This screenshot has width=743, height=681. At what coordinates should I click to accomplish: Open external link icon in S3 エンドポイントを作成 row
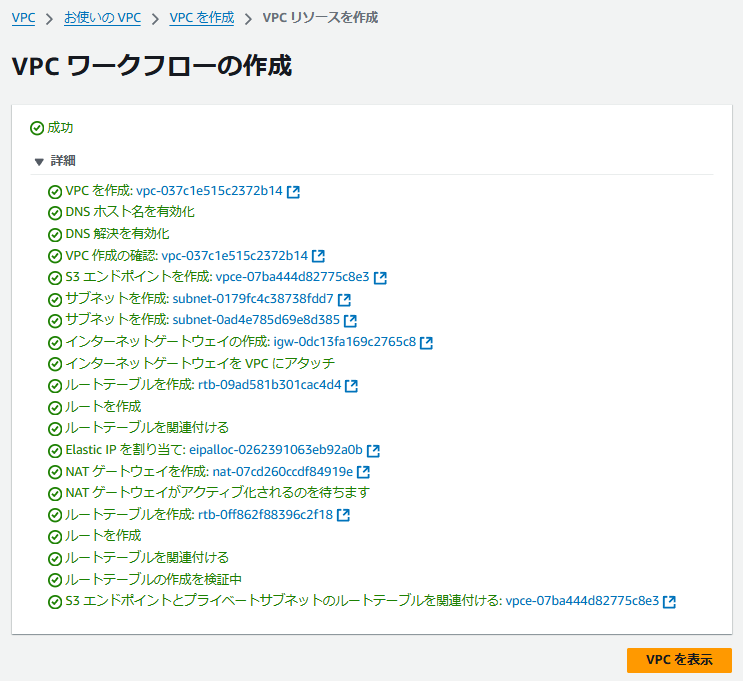tap(380, 278)
